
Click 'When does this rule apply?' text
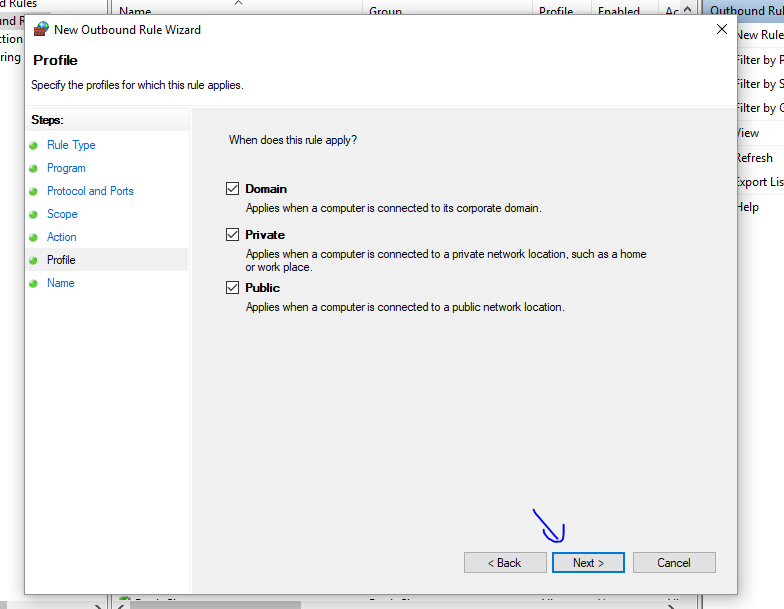point(293,140)
